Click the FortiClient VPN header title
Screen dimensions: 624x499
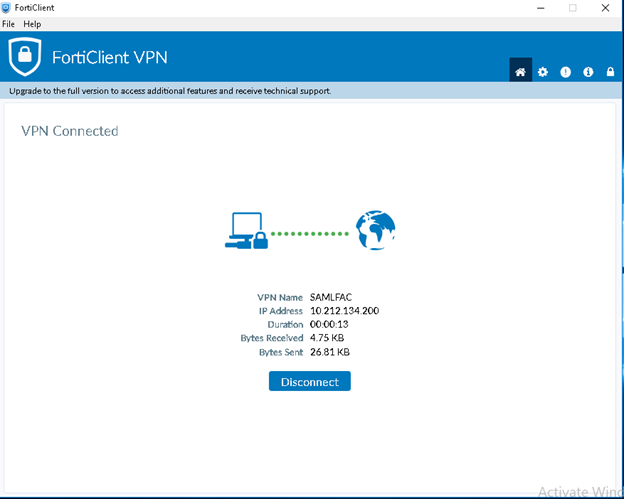point(110,57)
